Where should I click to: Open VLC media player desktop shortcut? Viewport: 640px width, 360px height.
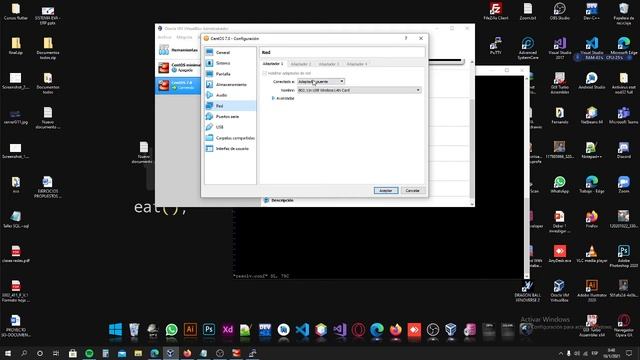(x=591, y=253)
